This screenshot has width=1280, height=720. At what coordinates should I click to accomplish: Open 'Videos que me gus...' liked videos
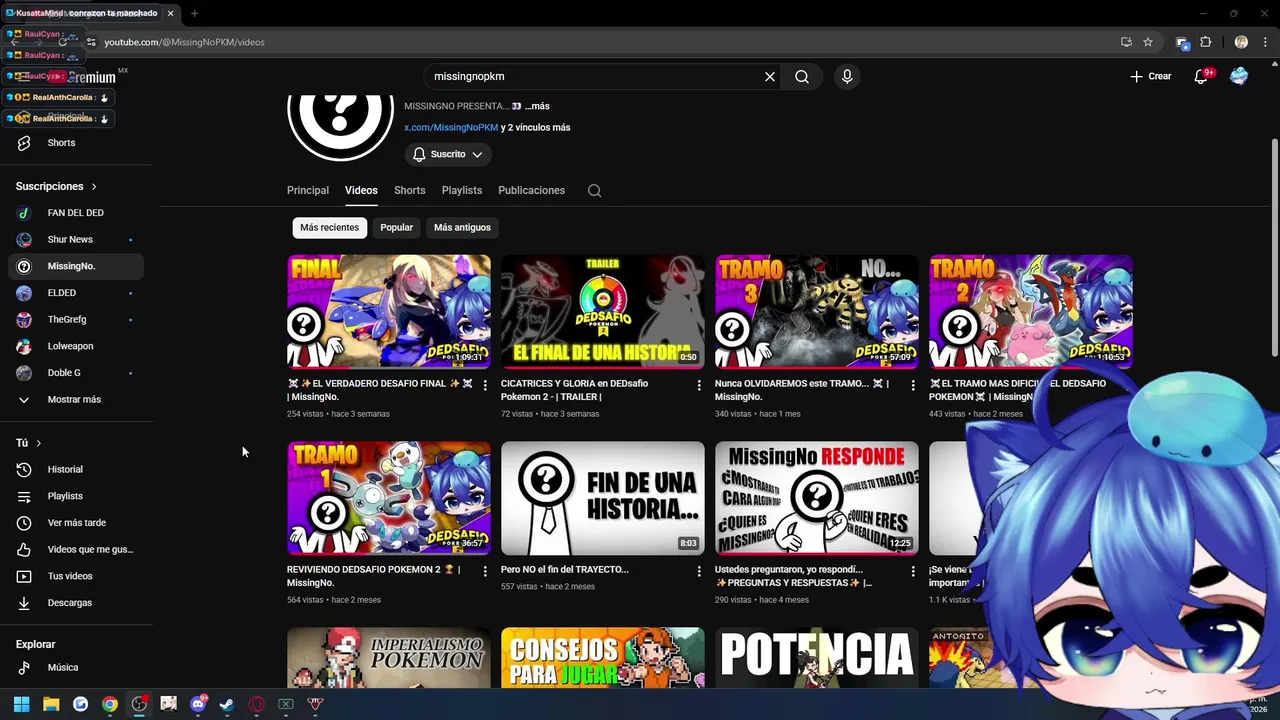76,549
